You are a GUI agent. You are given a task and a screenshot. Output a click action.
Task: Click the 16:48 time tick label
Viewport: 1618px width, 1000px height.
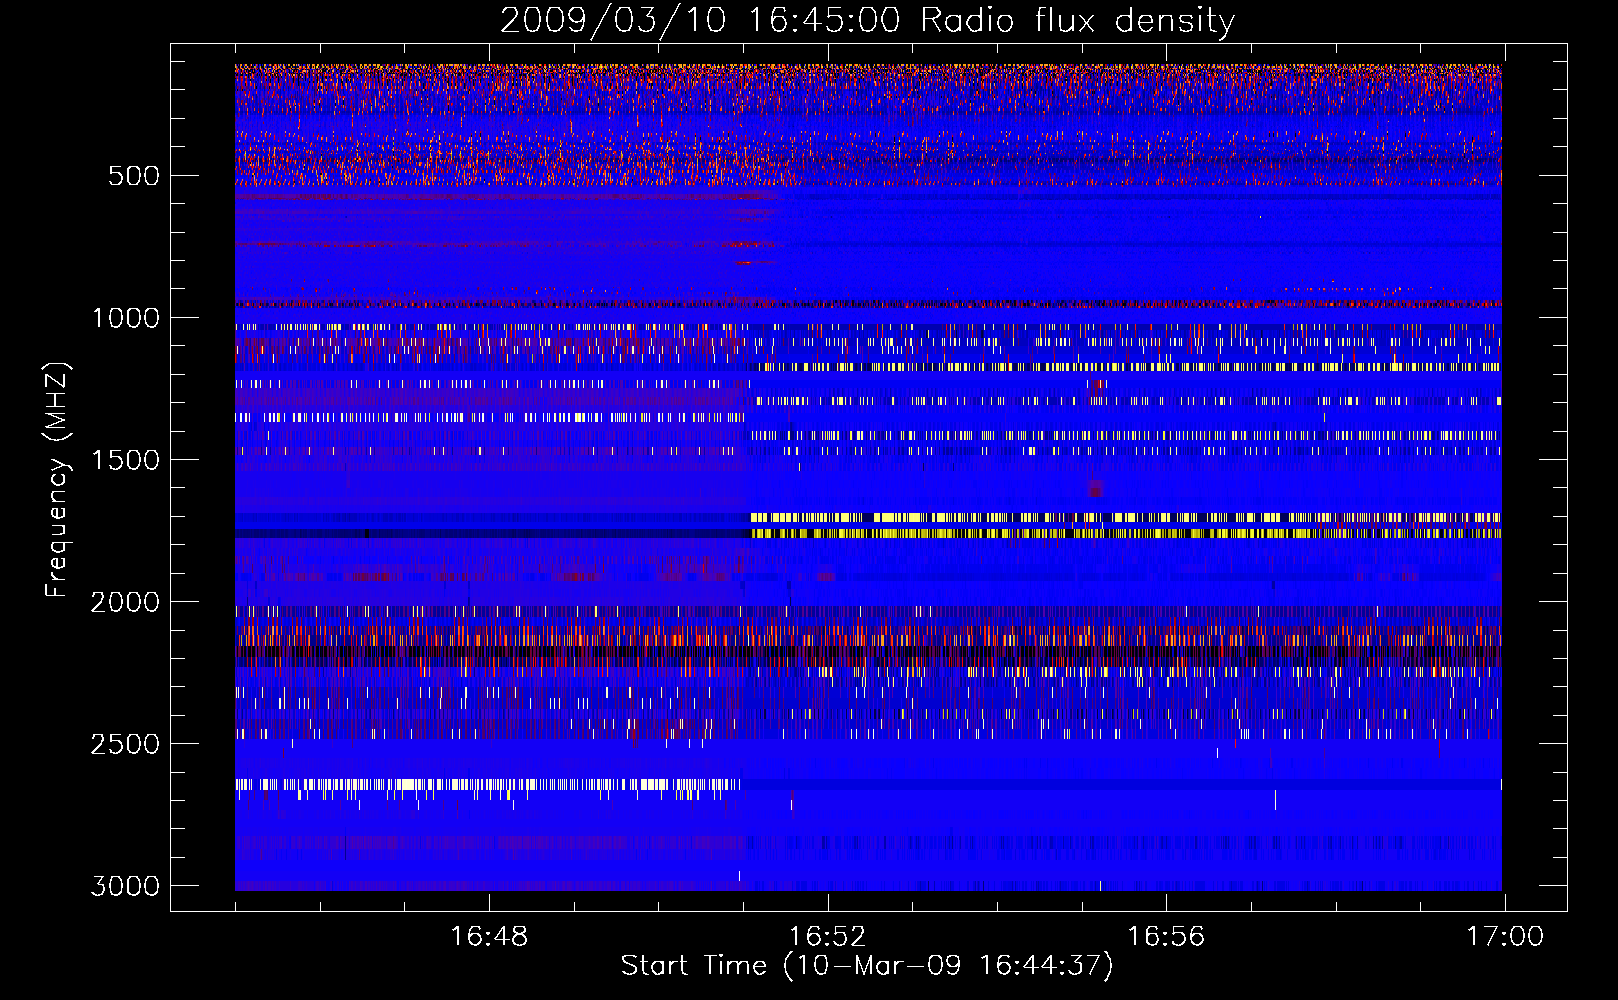click(x=489, y=937)
